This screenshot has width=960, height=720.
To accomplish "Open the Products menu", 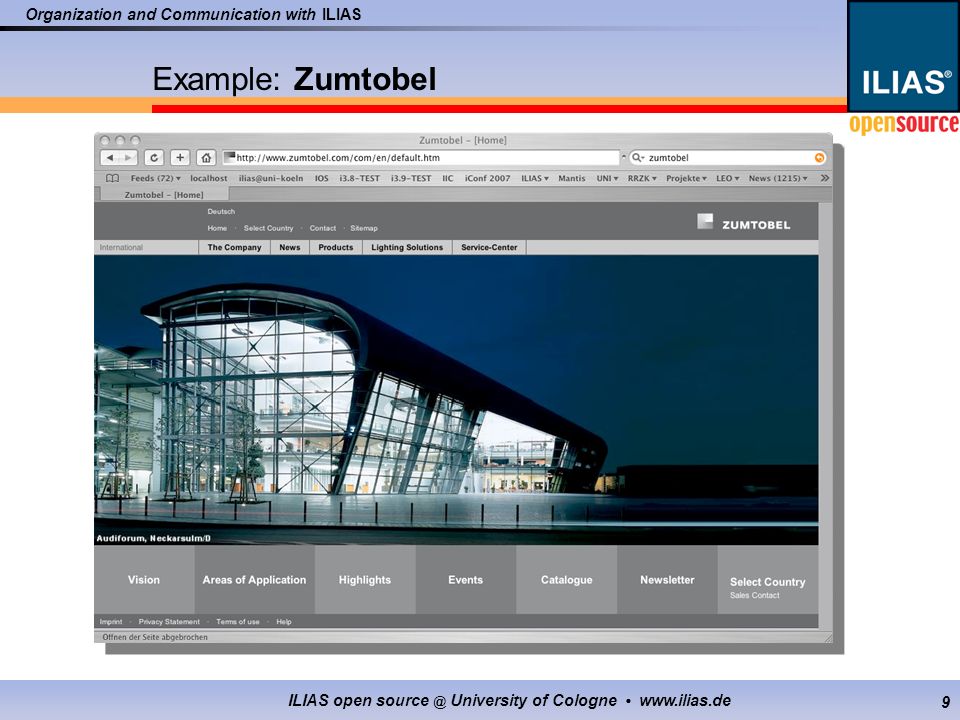I will (x=336, y=247).
